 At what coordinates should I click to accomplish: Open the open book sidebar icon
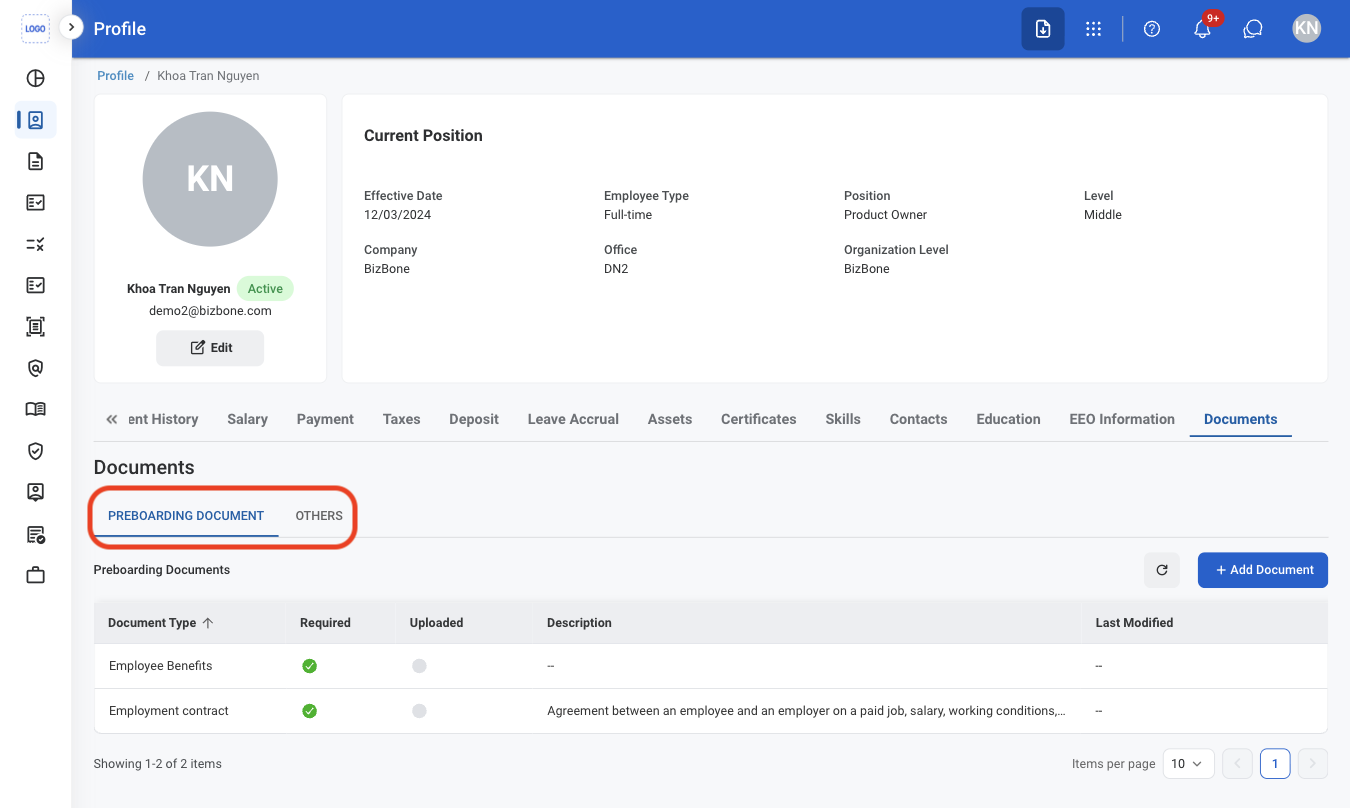[36, 409]
